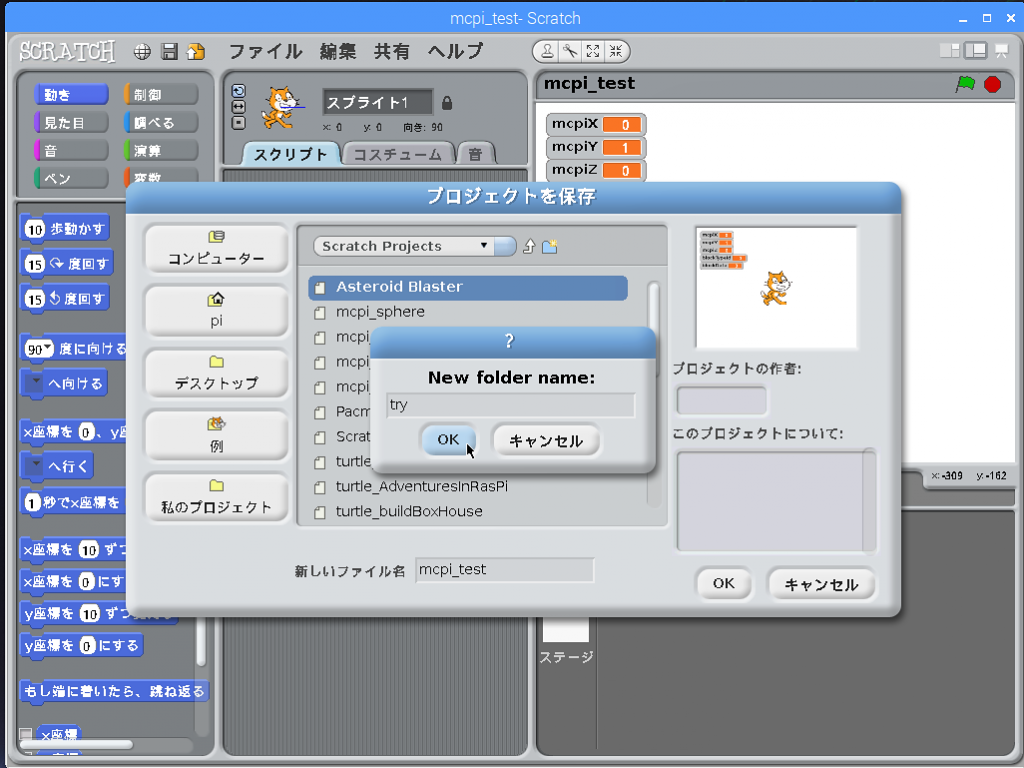1024x768 pixels.
Task: Open the 編集 menu
Action: [338, 51]
